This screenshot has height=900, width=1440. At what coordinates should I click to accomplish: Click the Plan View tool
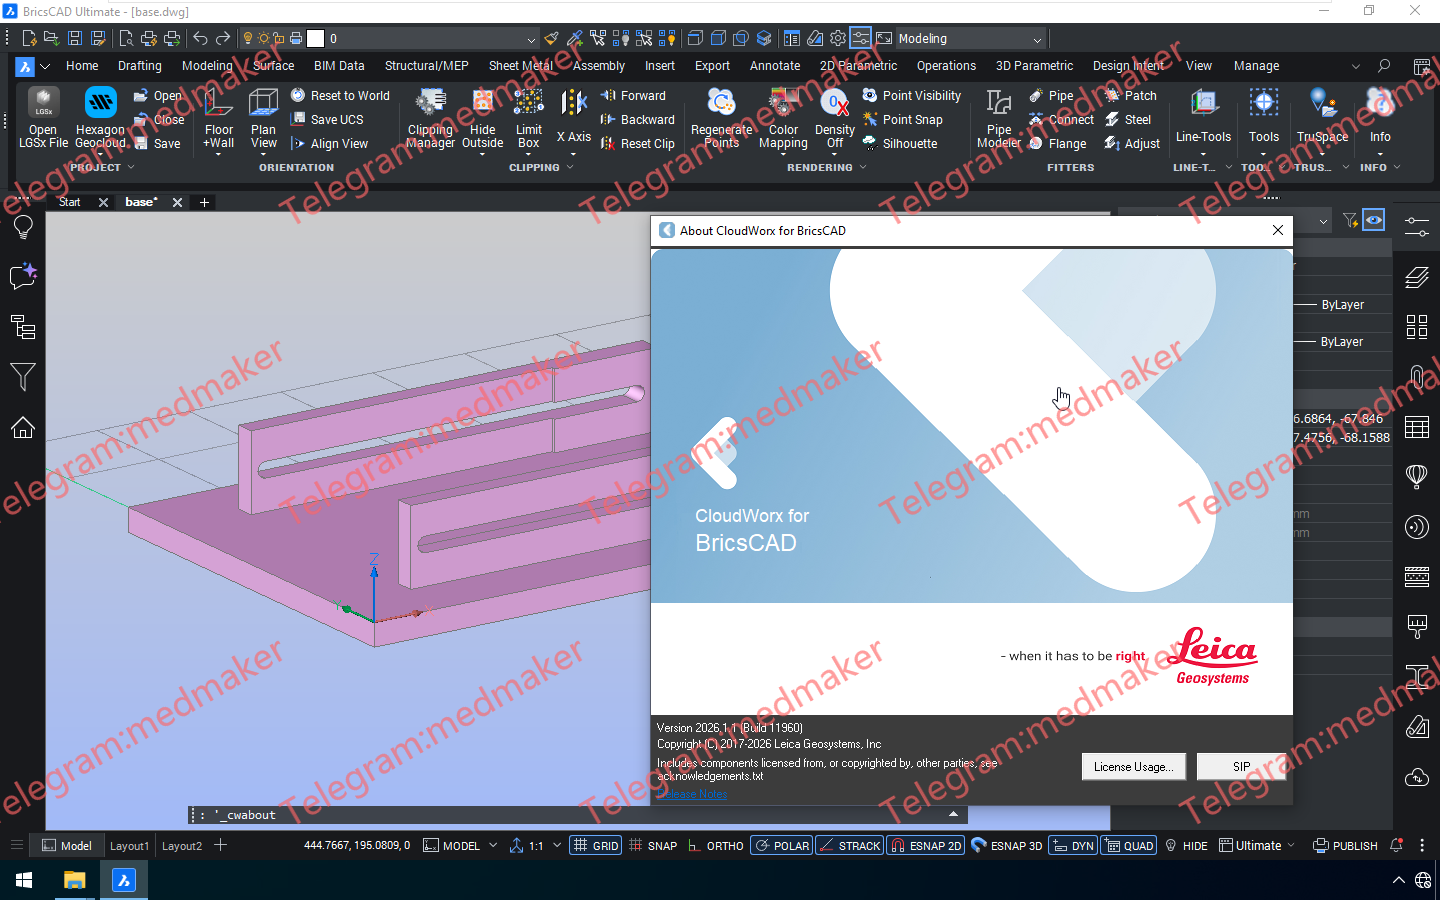point(263,118)
